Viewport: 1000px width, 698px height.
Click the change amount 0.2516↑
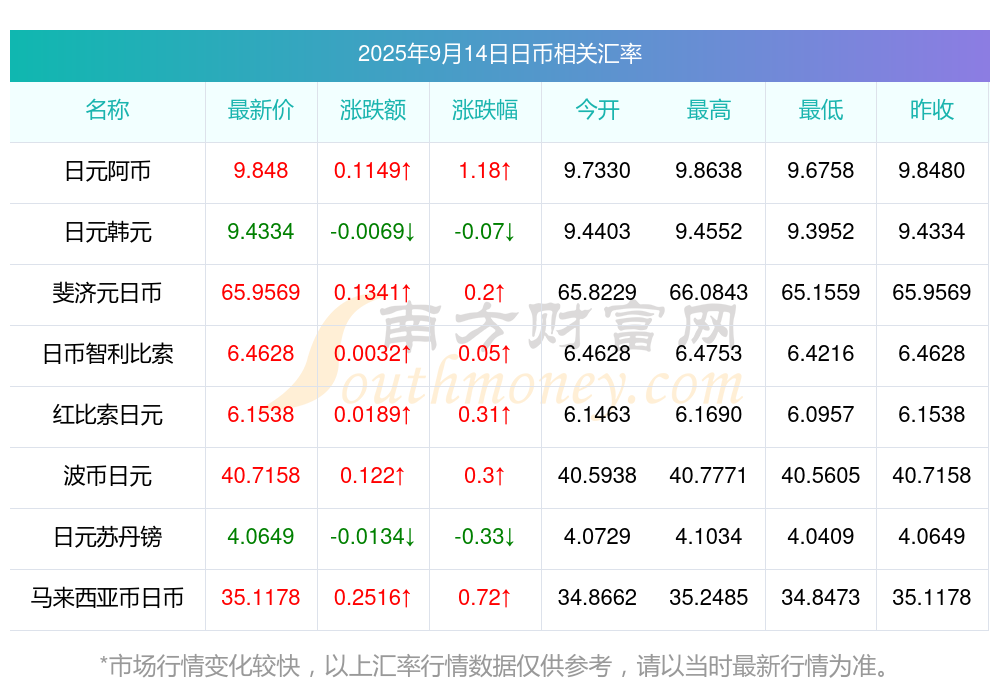[x=373, y=597]
